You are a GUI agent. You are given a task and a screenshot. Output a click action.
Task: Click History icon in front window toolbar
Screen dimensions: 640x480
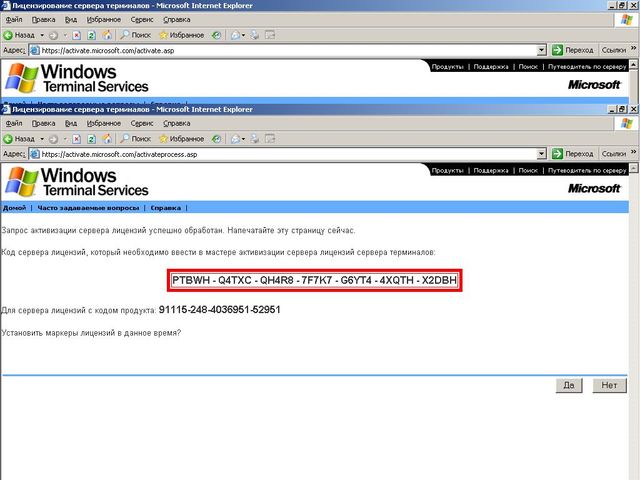[216, 139]
